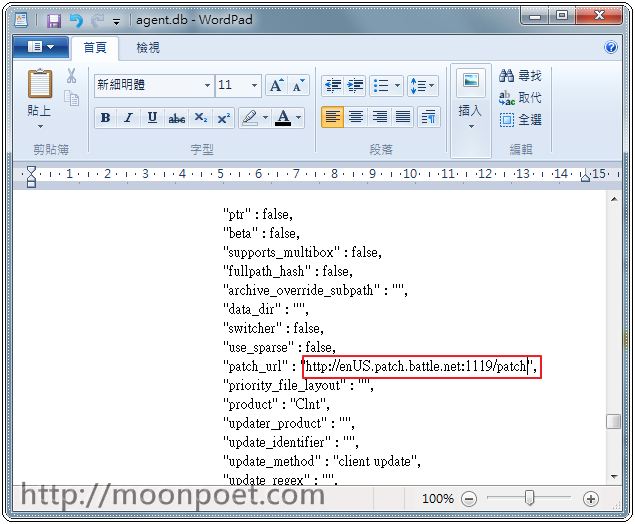Open the font size dropdown
635x524 pixels.
coord(254,86)
